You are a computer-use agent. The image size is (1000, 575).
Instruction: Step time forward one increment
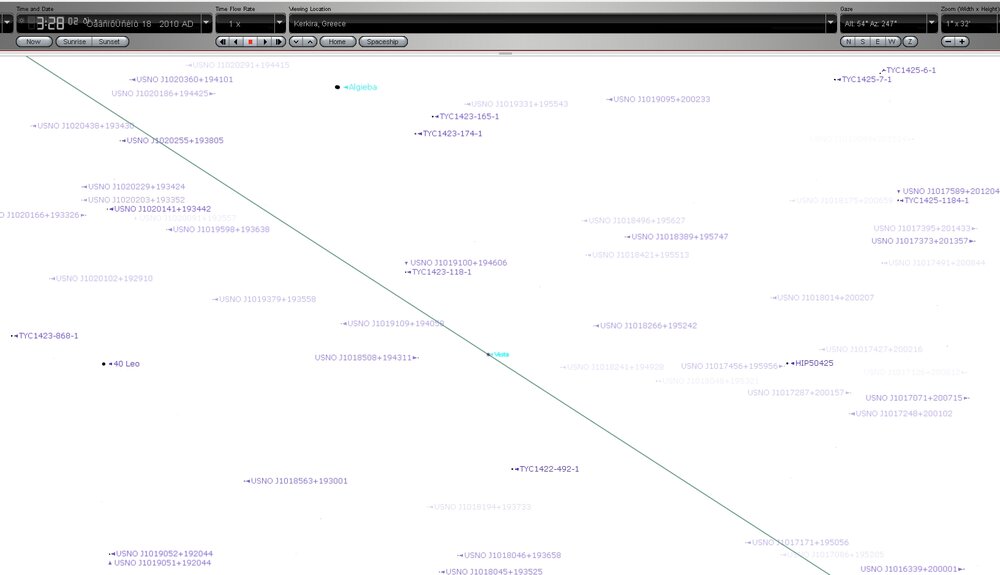pyautogui.click(x=278, y=42)
